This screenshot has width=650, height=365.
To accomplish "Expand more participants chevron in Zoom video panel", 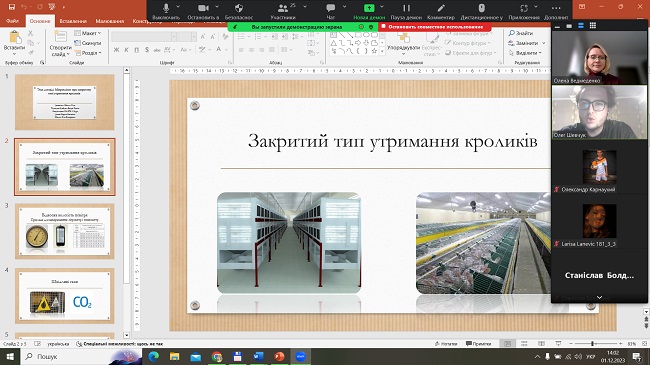I will [x=599, y=297].
